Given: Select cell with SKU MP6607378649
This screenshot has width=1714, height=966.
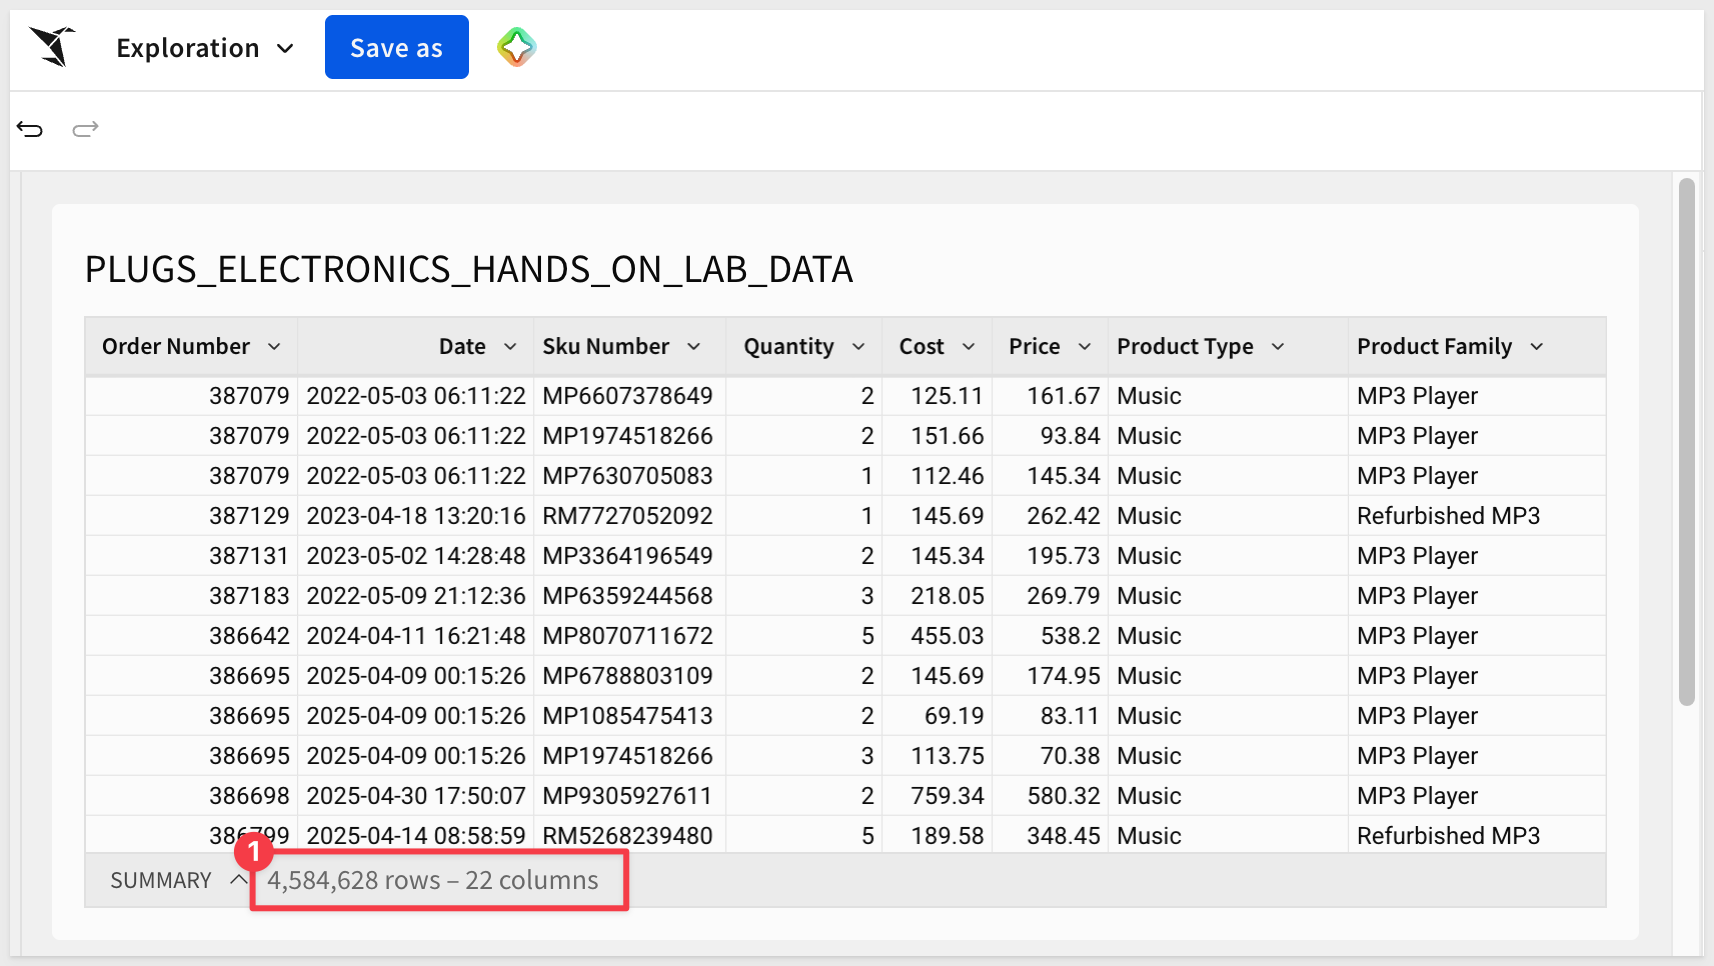Looking at the screenshot, I should tap(629, 396).
